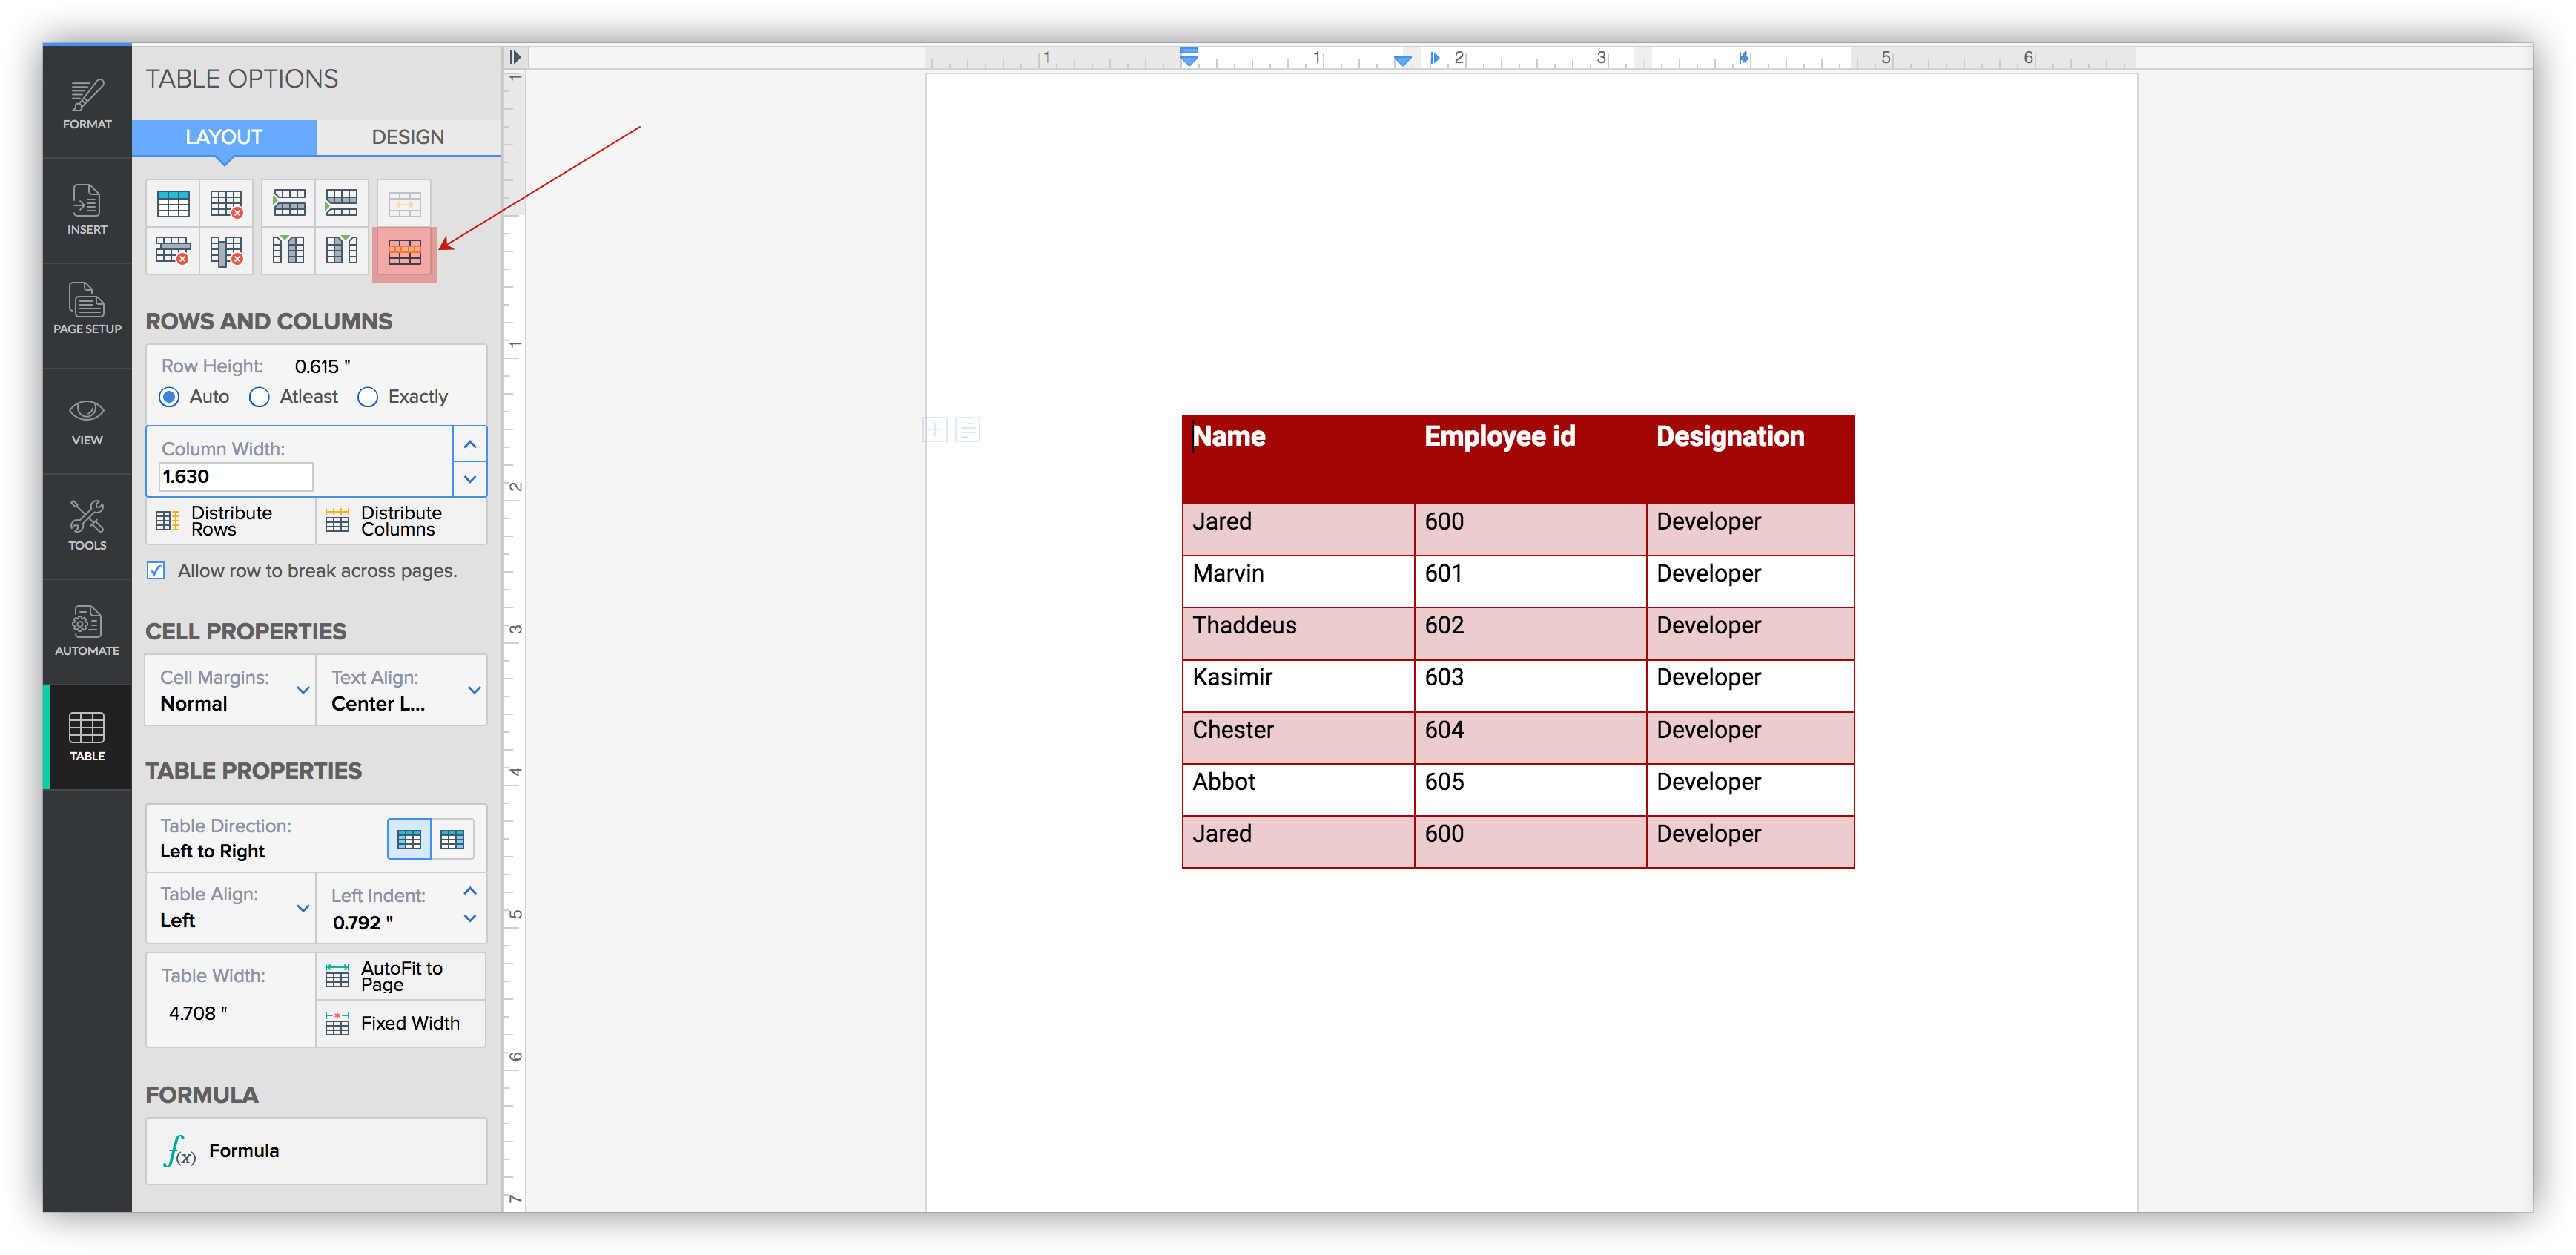Click the delete row icon
The image size is (2576, 1255).
[173, 251]
